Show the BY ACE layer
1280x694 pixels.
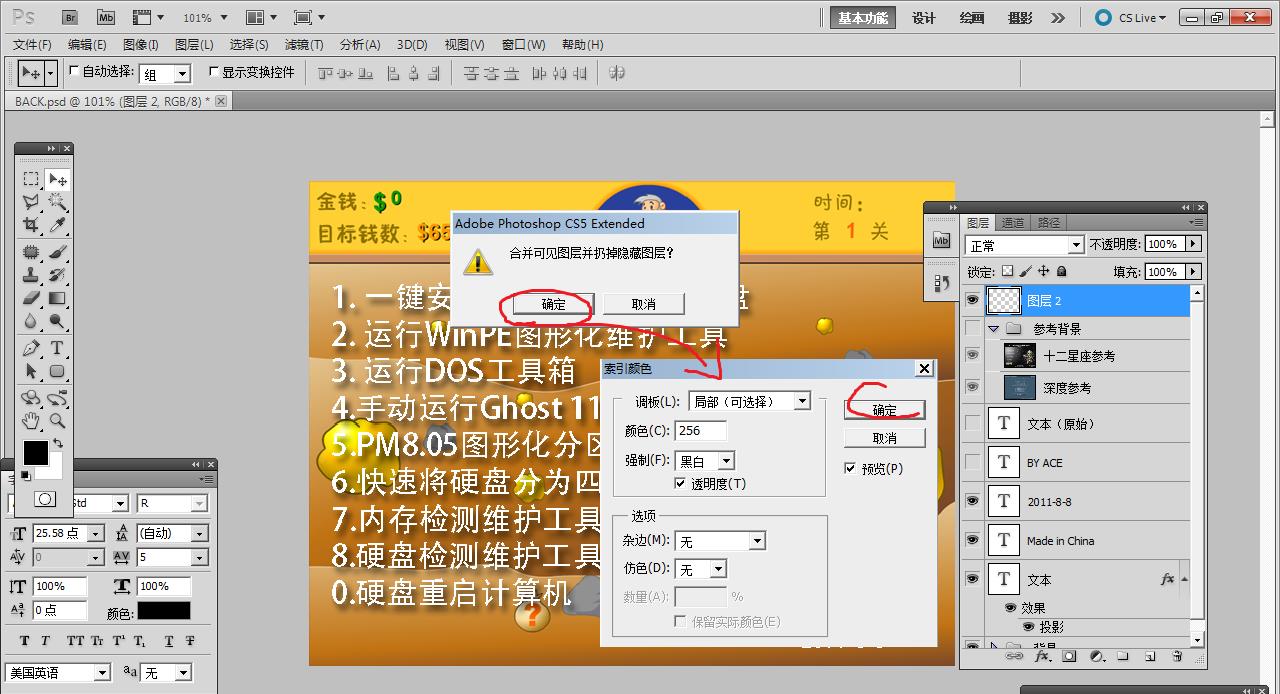tap(971, 462)
